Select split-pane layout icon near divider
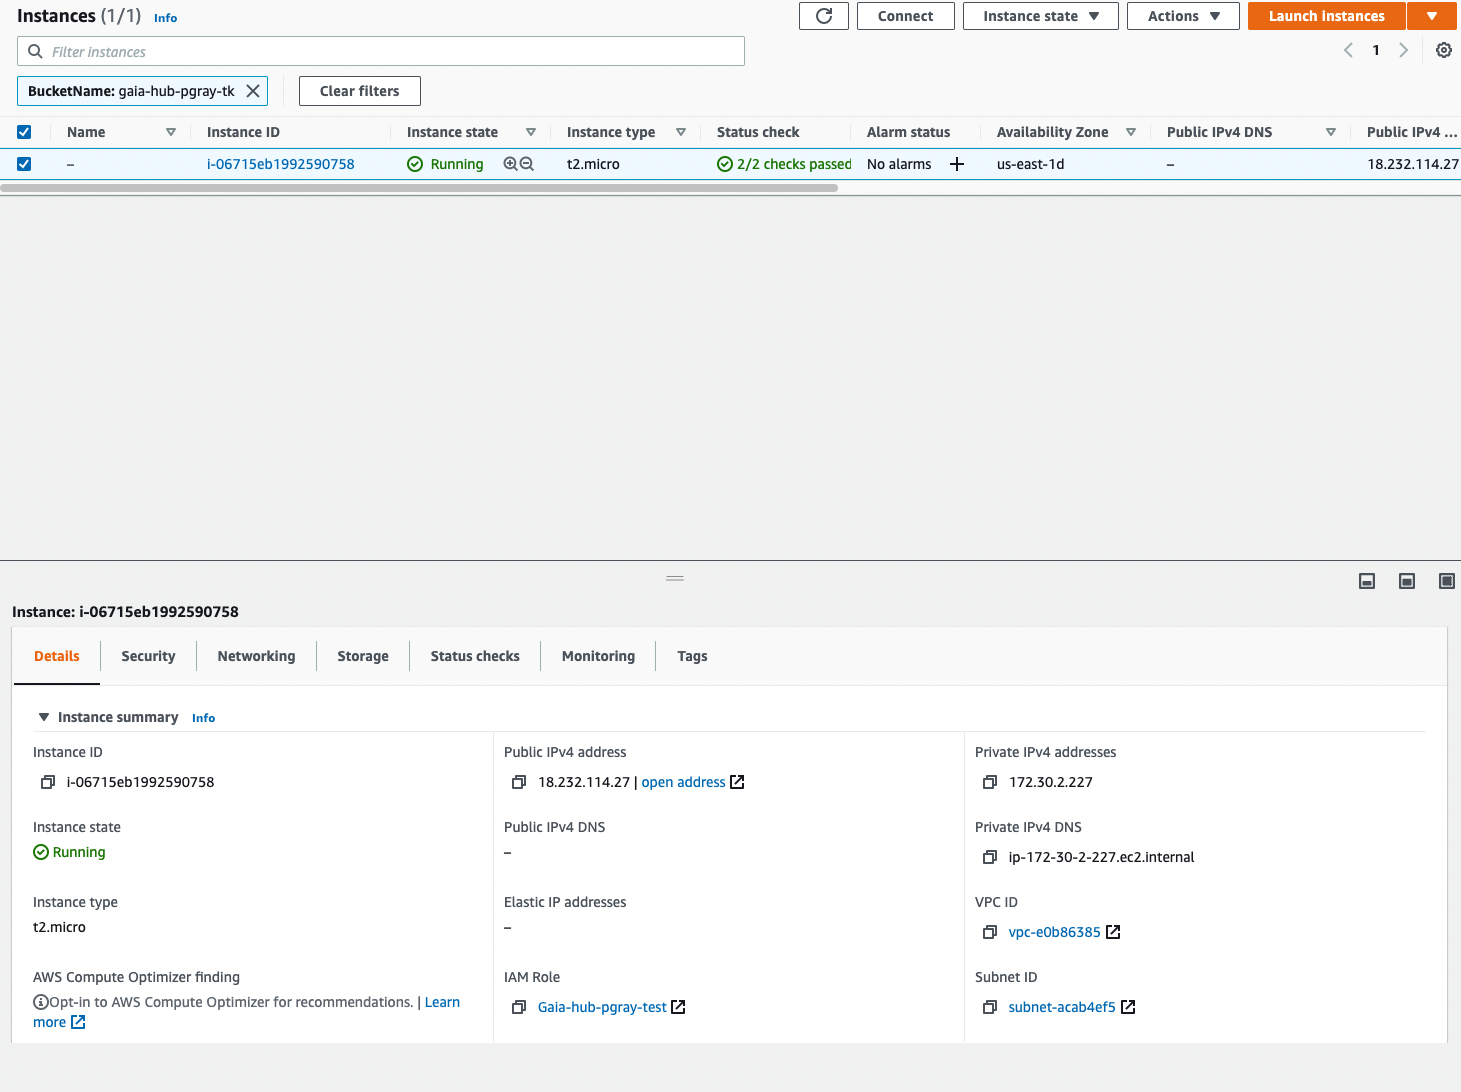Viewport: 1461px width, 1092px height. point(1406,581)
